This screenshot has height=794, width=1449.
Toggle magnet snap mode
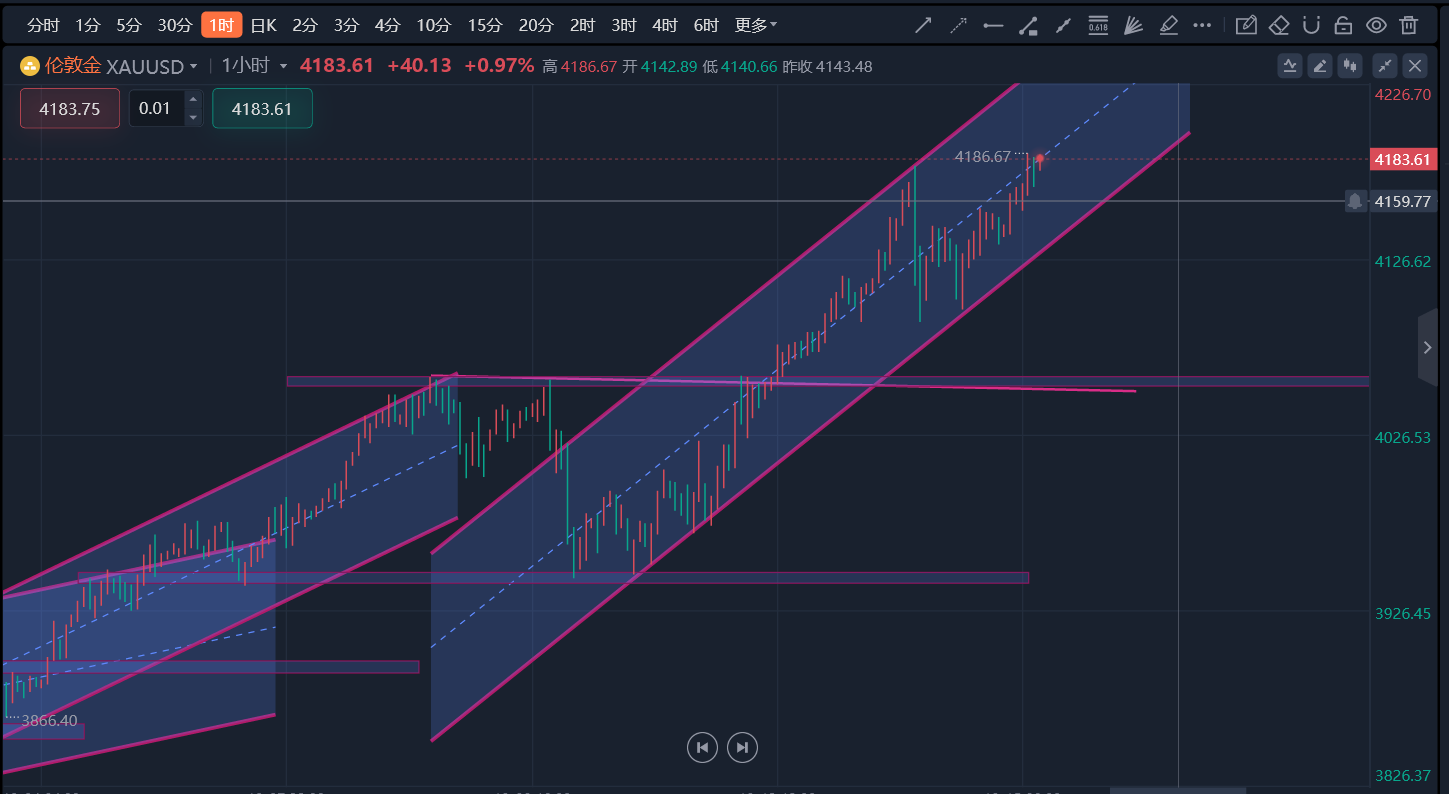pos(1312,25)
